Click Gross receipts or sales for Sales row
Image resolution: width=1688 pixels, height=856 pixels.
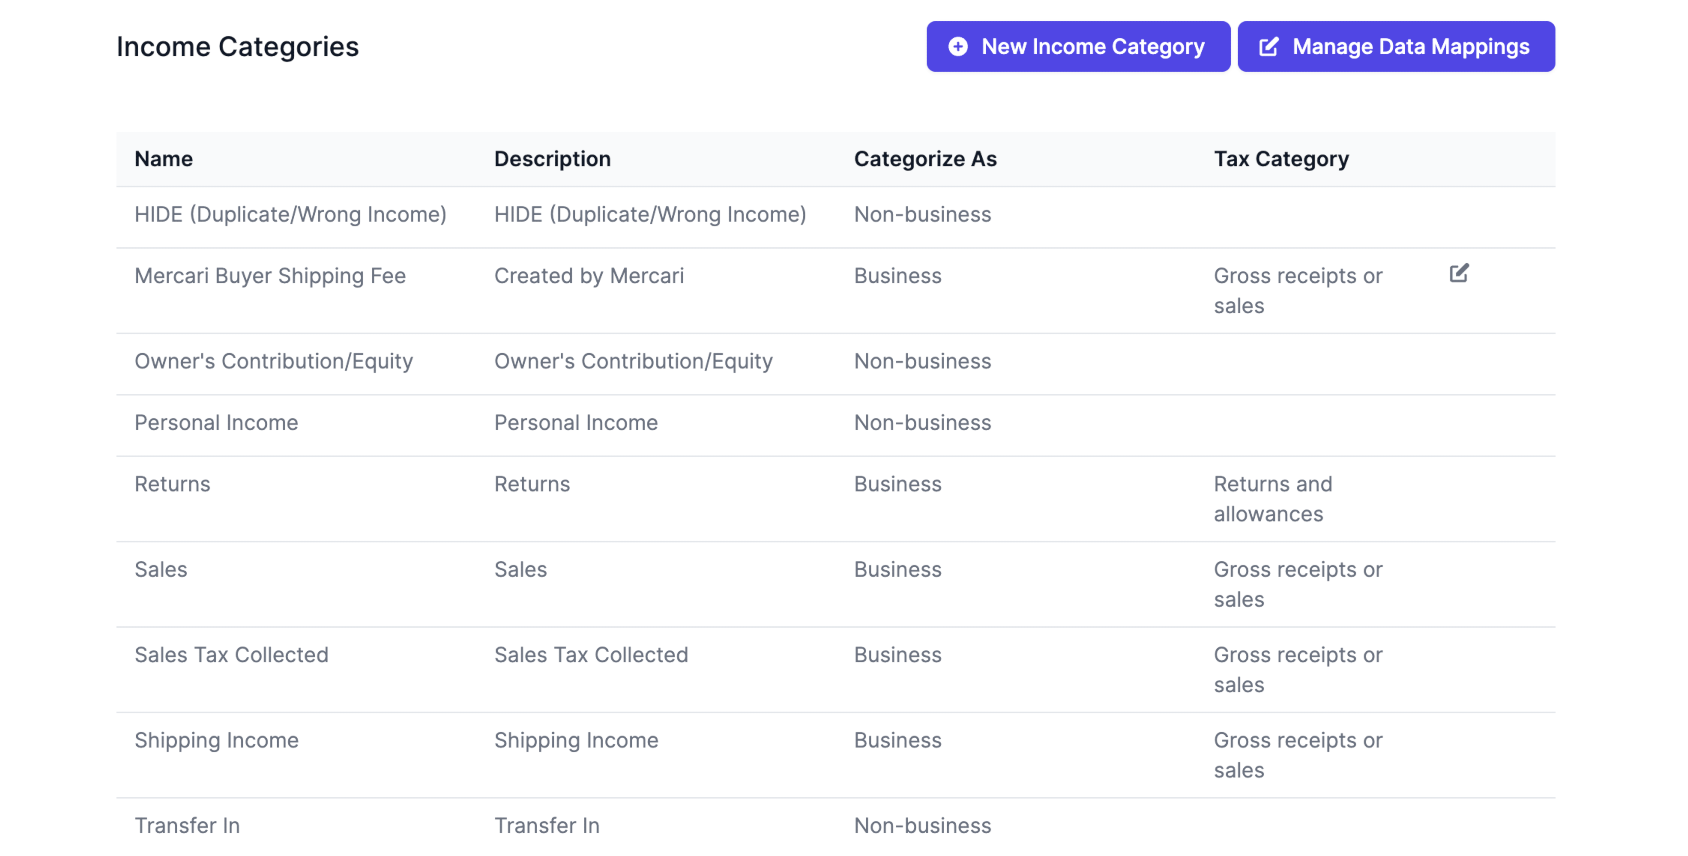click(x=1298, y=585)
